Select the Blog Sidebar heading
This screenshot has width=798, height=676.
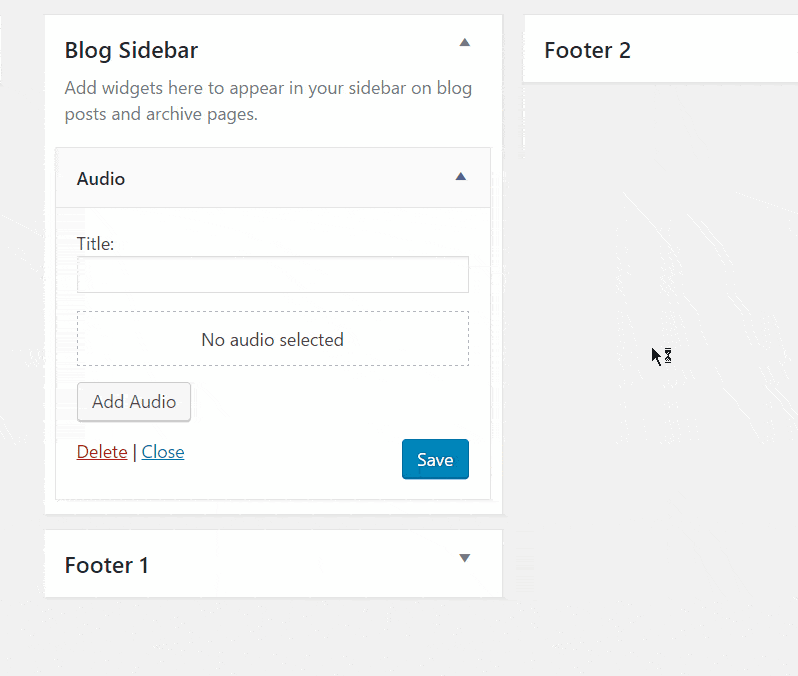[131, 50]
